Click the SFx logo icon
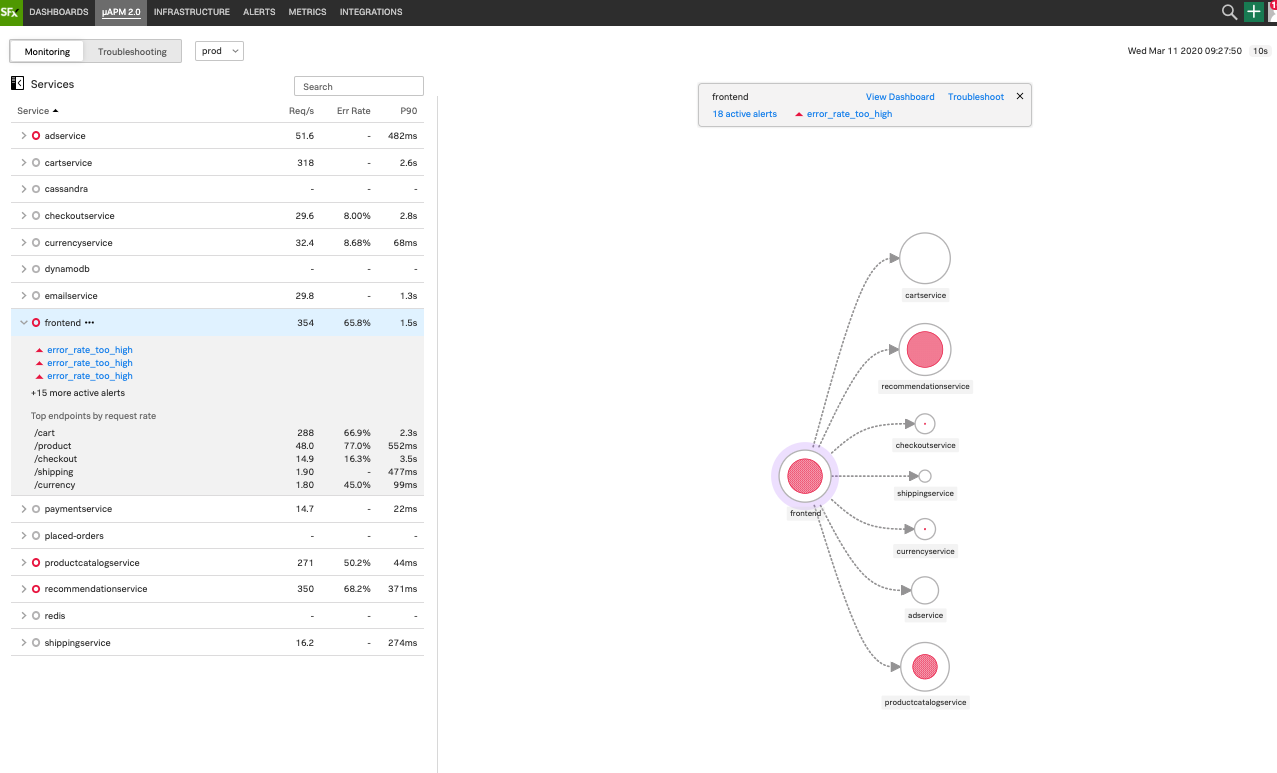1277x773 pixels. (x=11, y=12)
